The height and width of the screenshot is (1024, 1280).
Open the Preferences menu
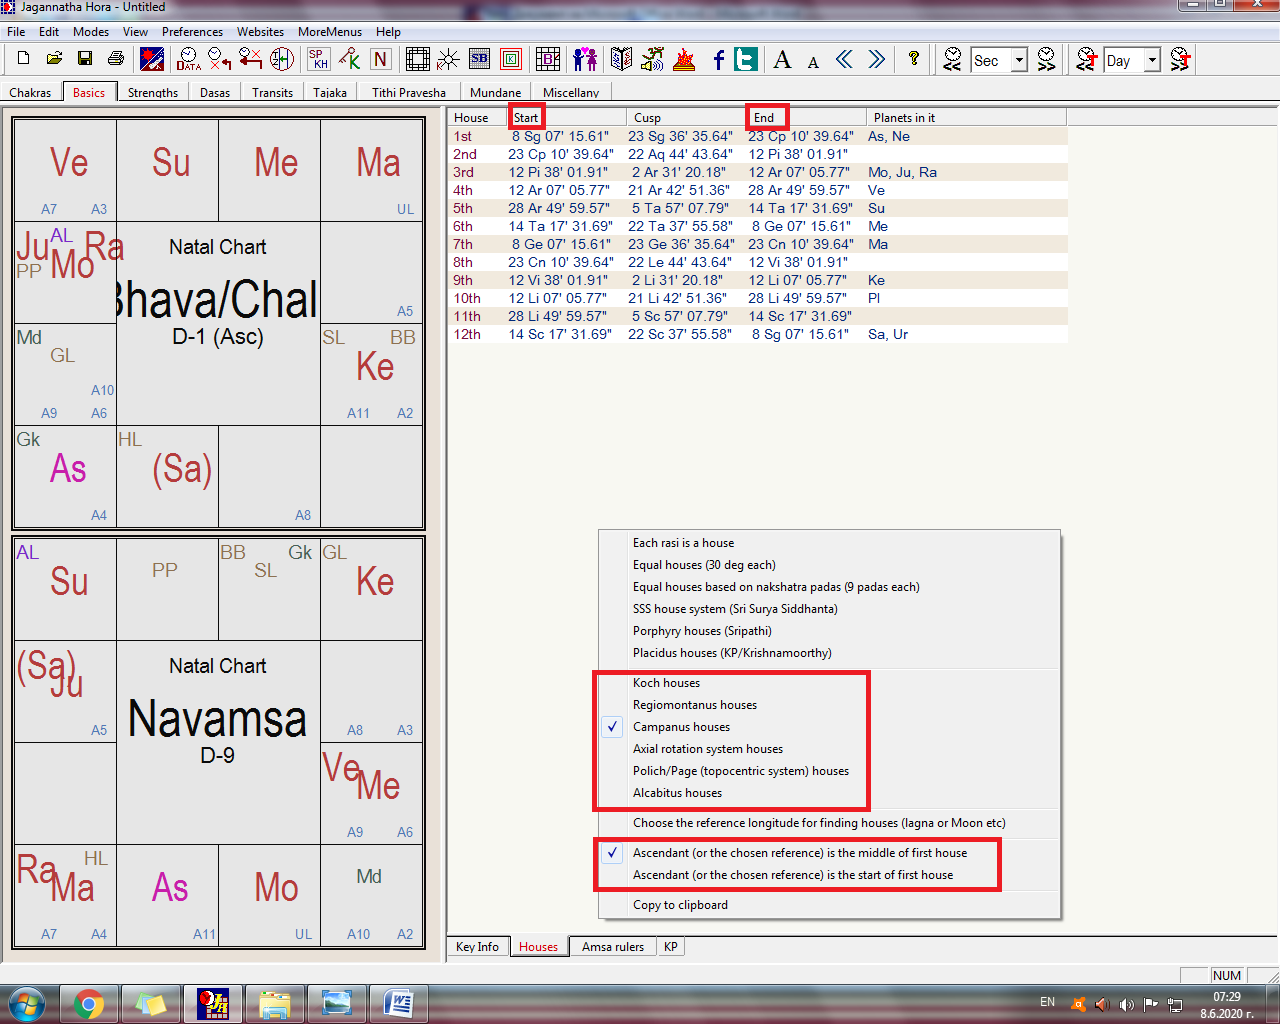point(192,32)
